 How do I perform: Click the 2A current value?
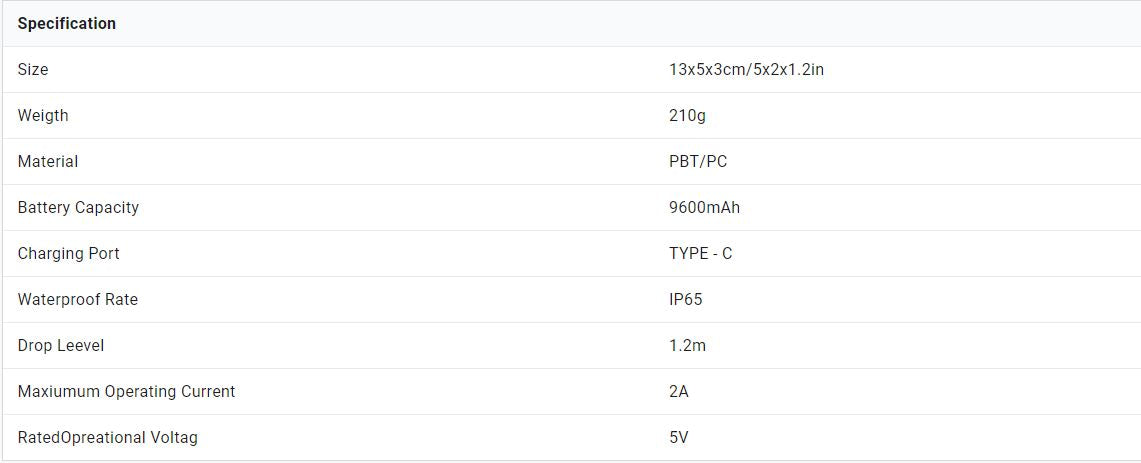click(679, 391)
